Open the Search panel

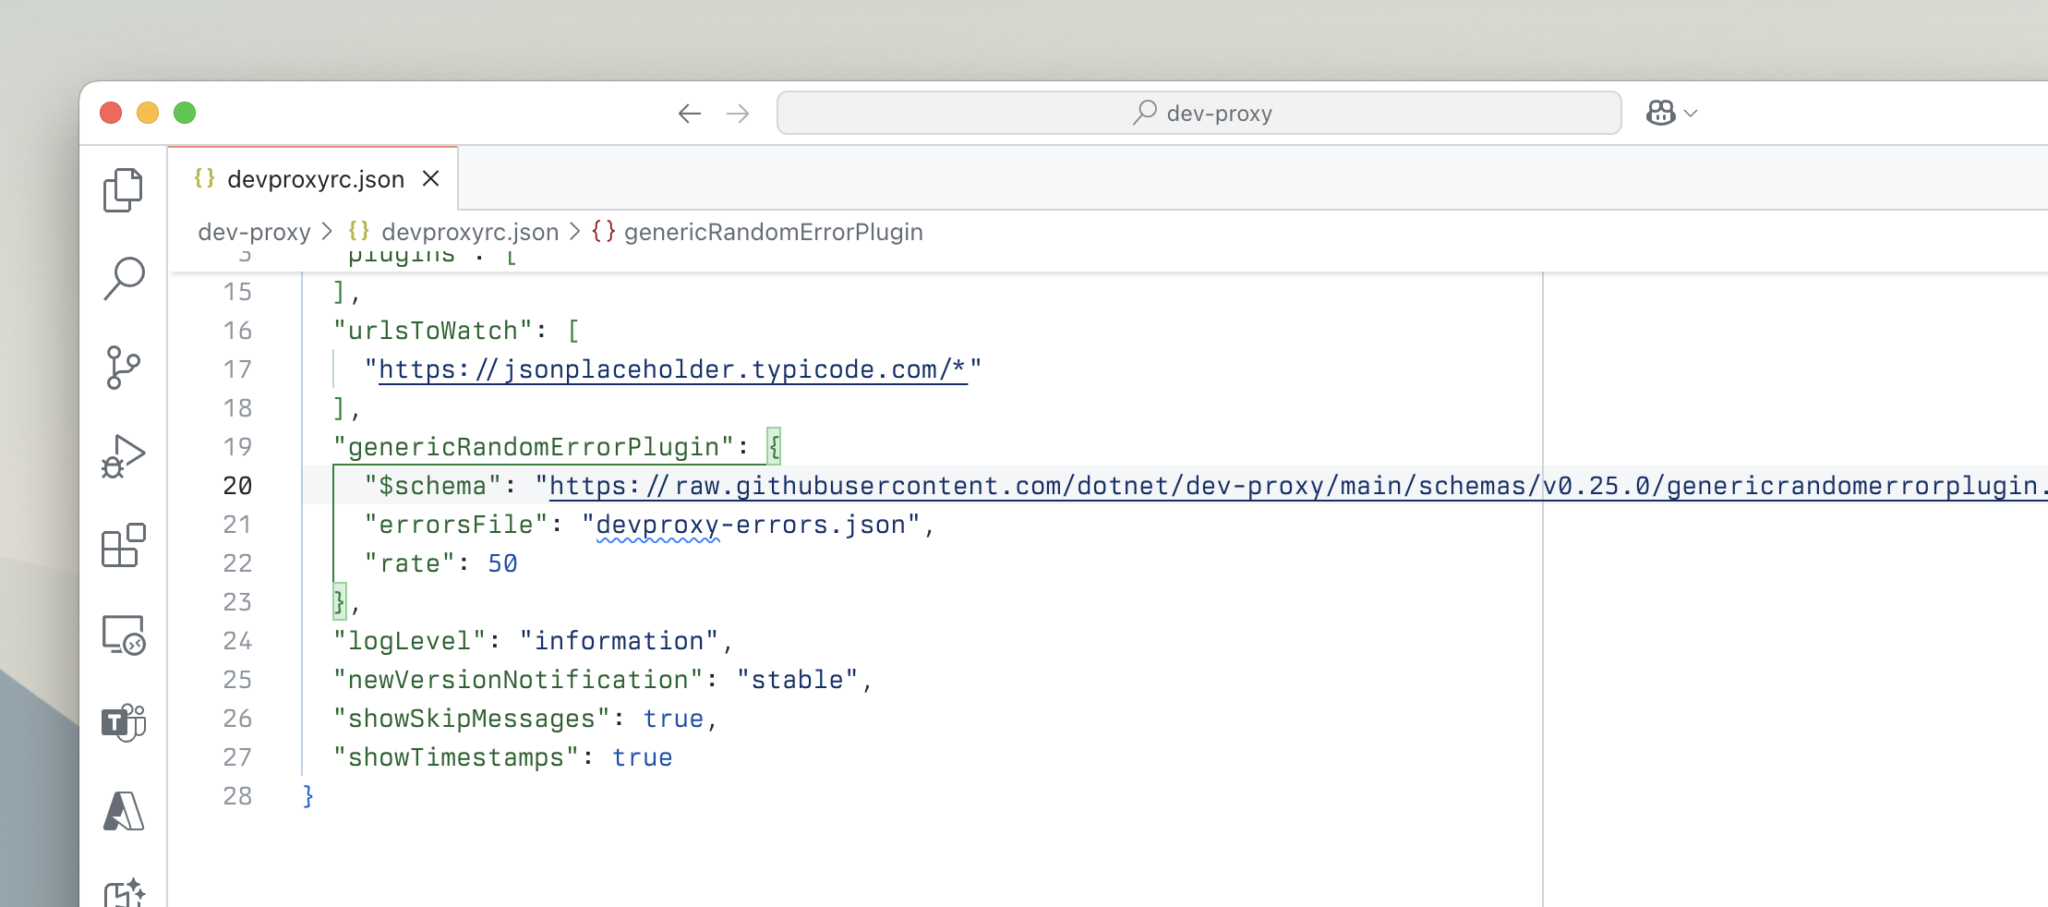click(124, 277)
